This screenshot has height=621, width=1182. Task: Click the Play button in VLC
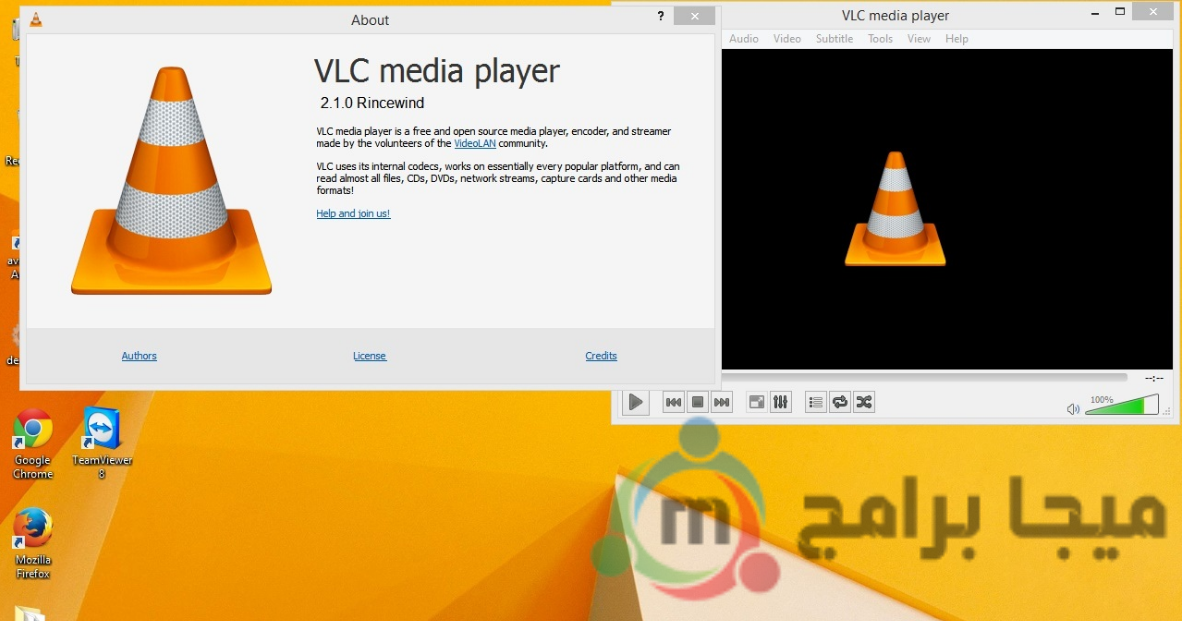tap(635, 402)
